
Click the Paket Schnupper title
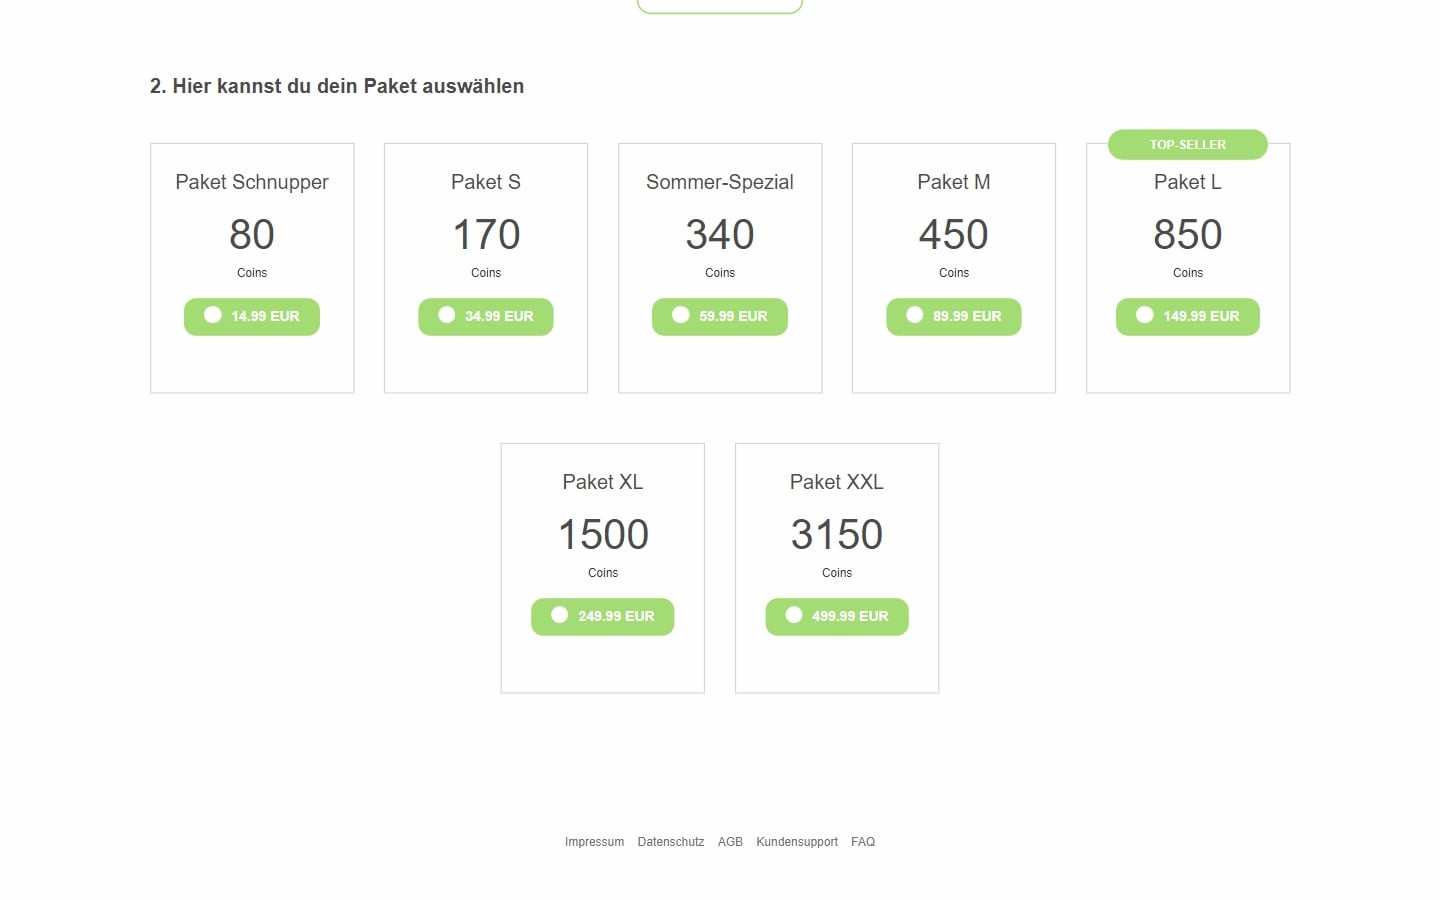[252, 182]
